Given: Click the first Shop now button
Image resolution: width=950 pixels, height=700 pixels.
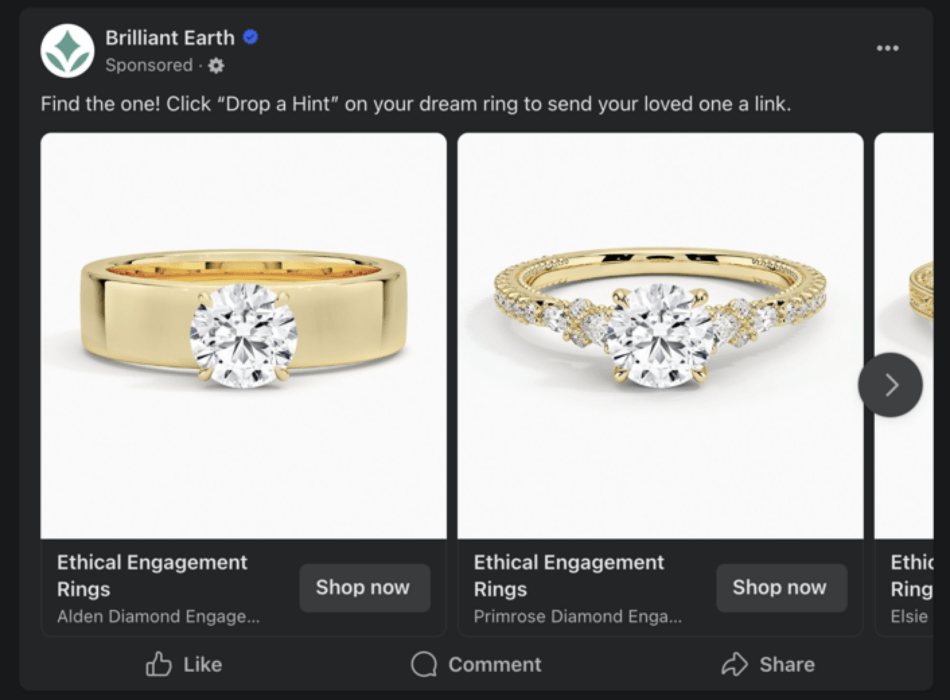Looking at the screenshot, I should click(x=364, y=587).
